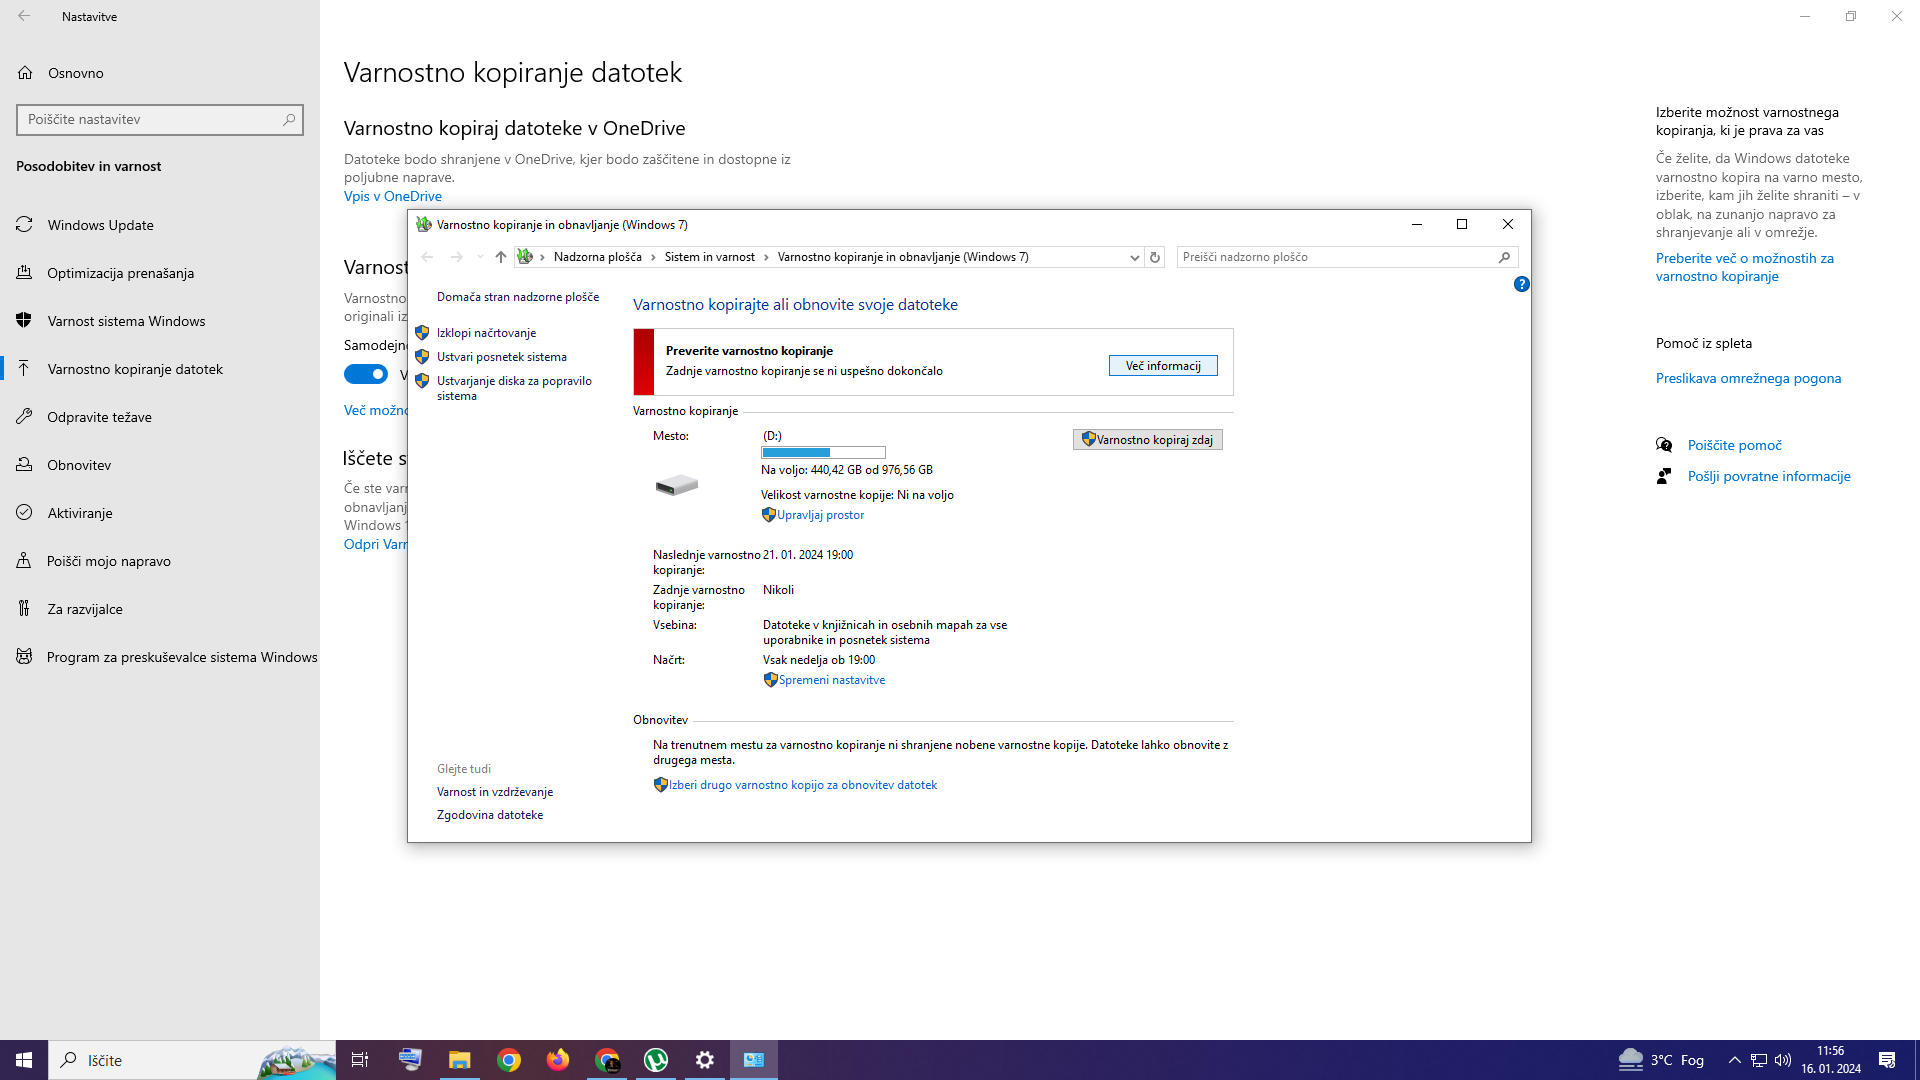Click the search input field in settings
The image size is (1920, 1080).
[149, 119]
